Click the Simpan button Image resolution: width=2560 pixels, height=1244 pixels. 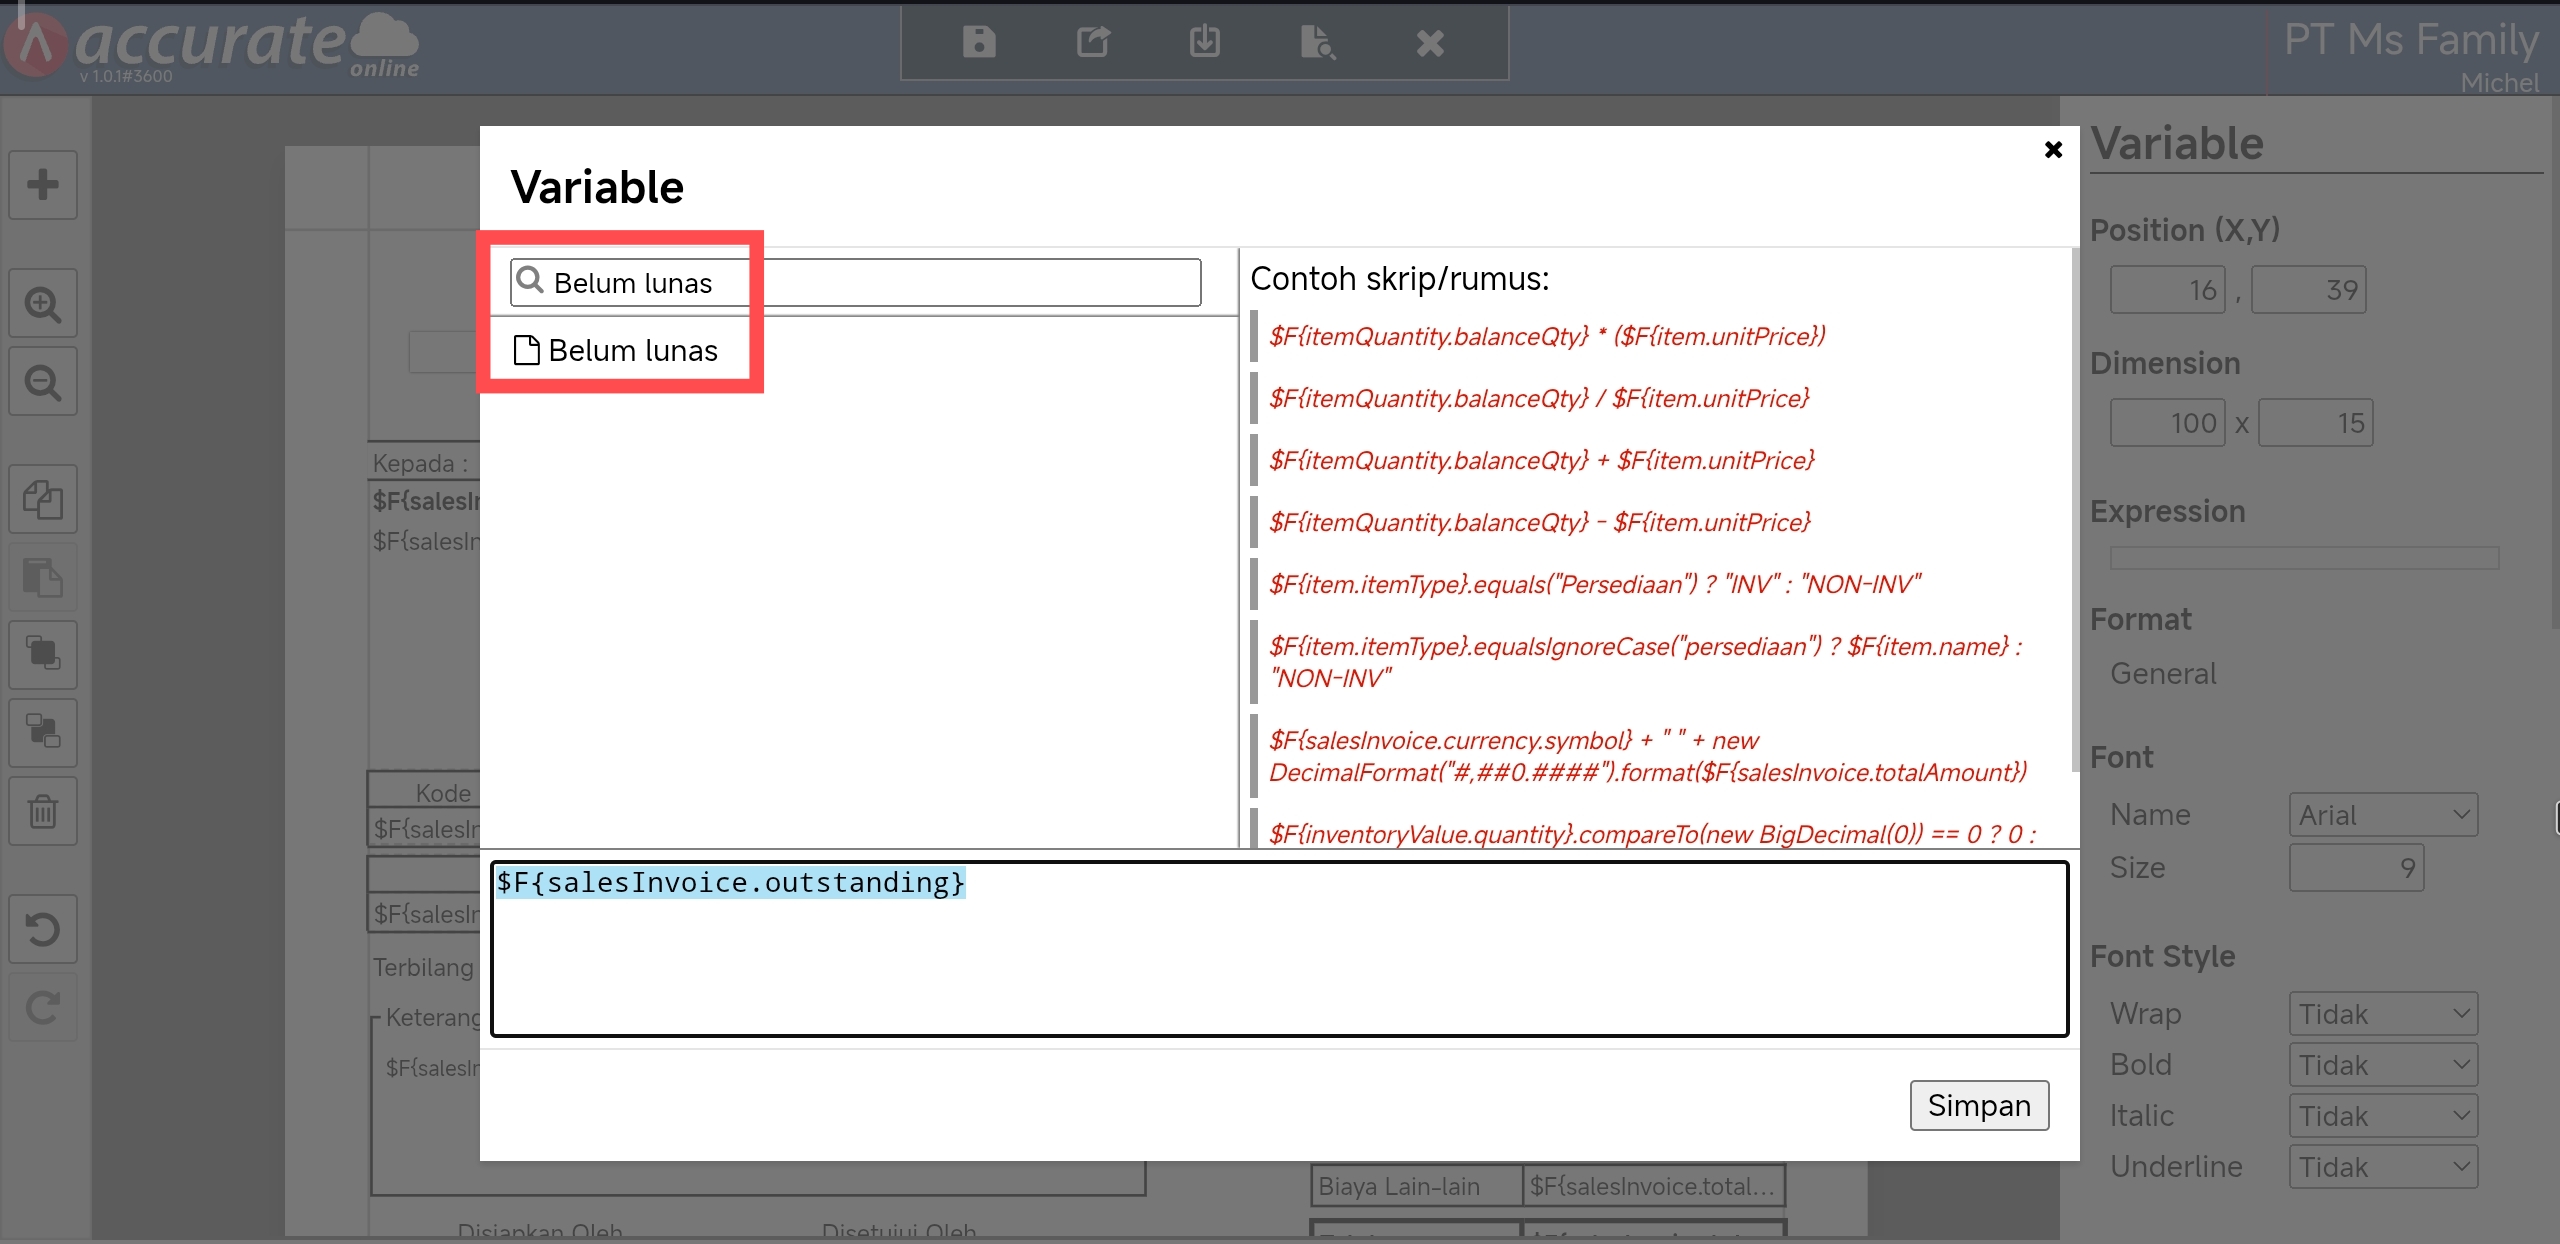pos(1978,1105)
